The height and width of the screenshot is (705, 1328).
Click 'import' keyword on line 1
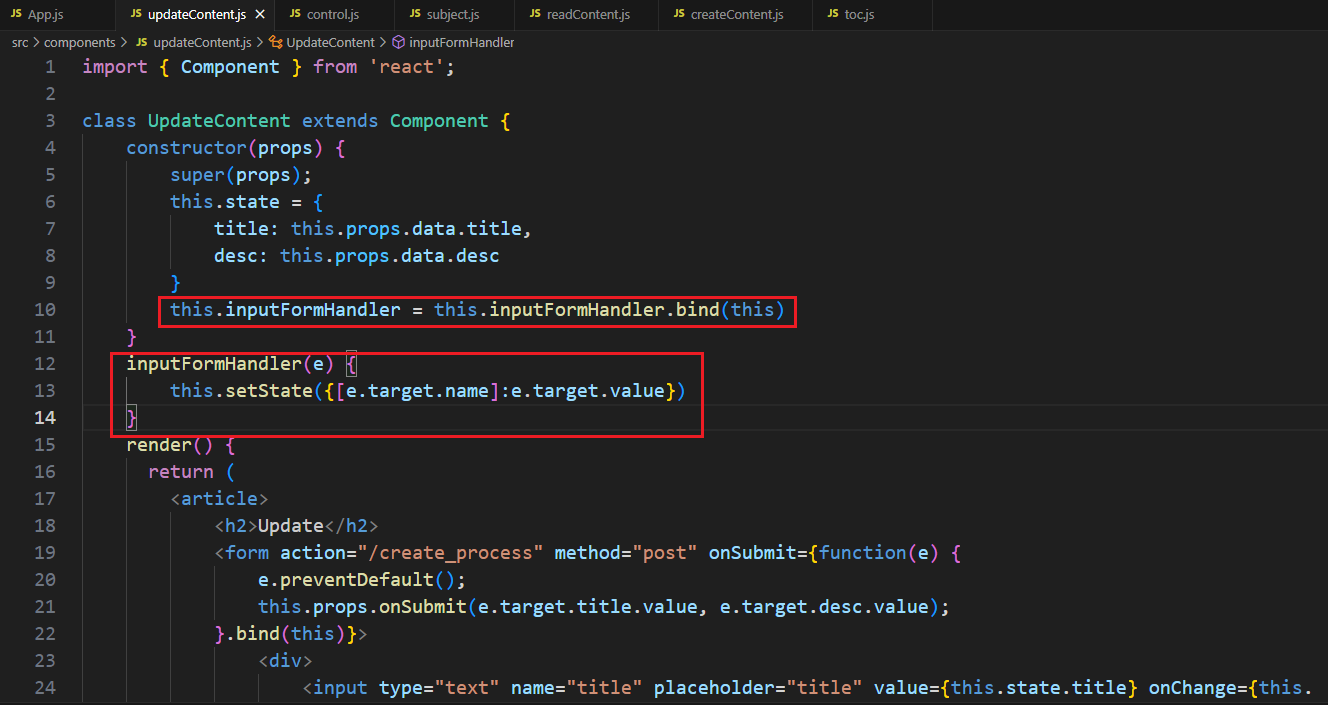(x=115, y=67)
